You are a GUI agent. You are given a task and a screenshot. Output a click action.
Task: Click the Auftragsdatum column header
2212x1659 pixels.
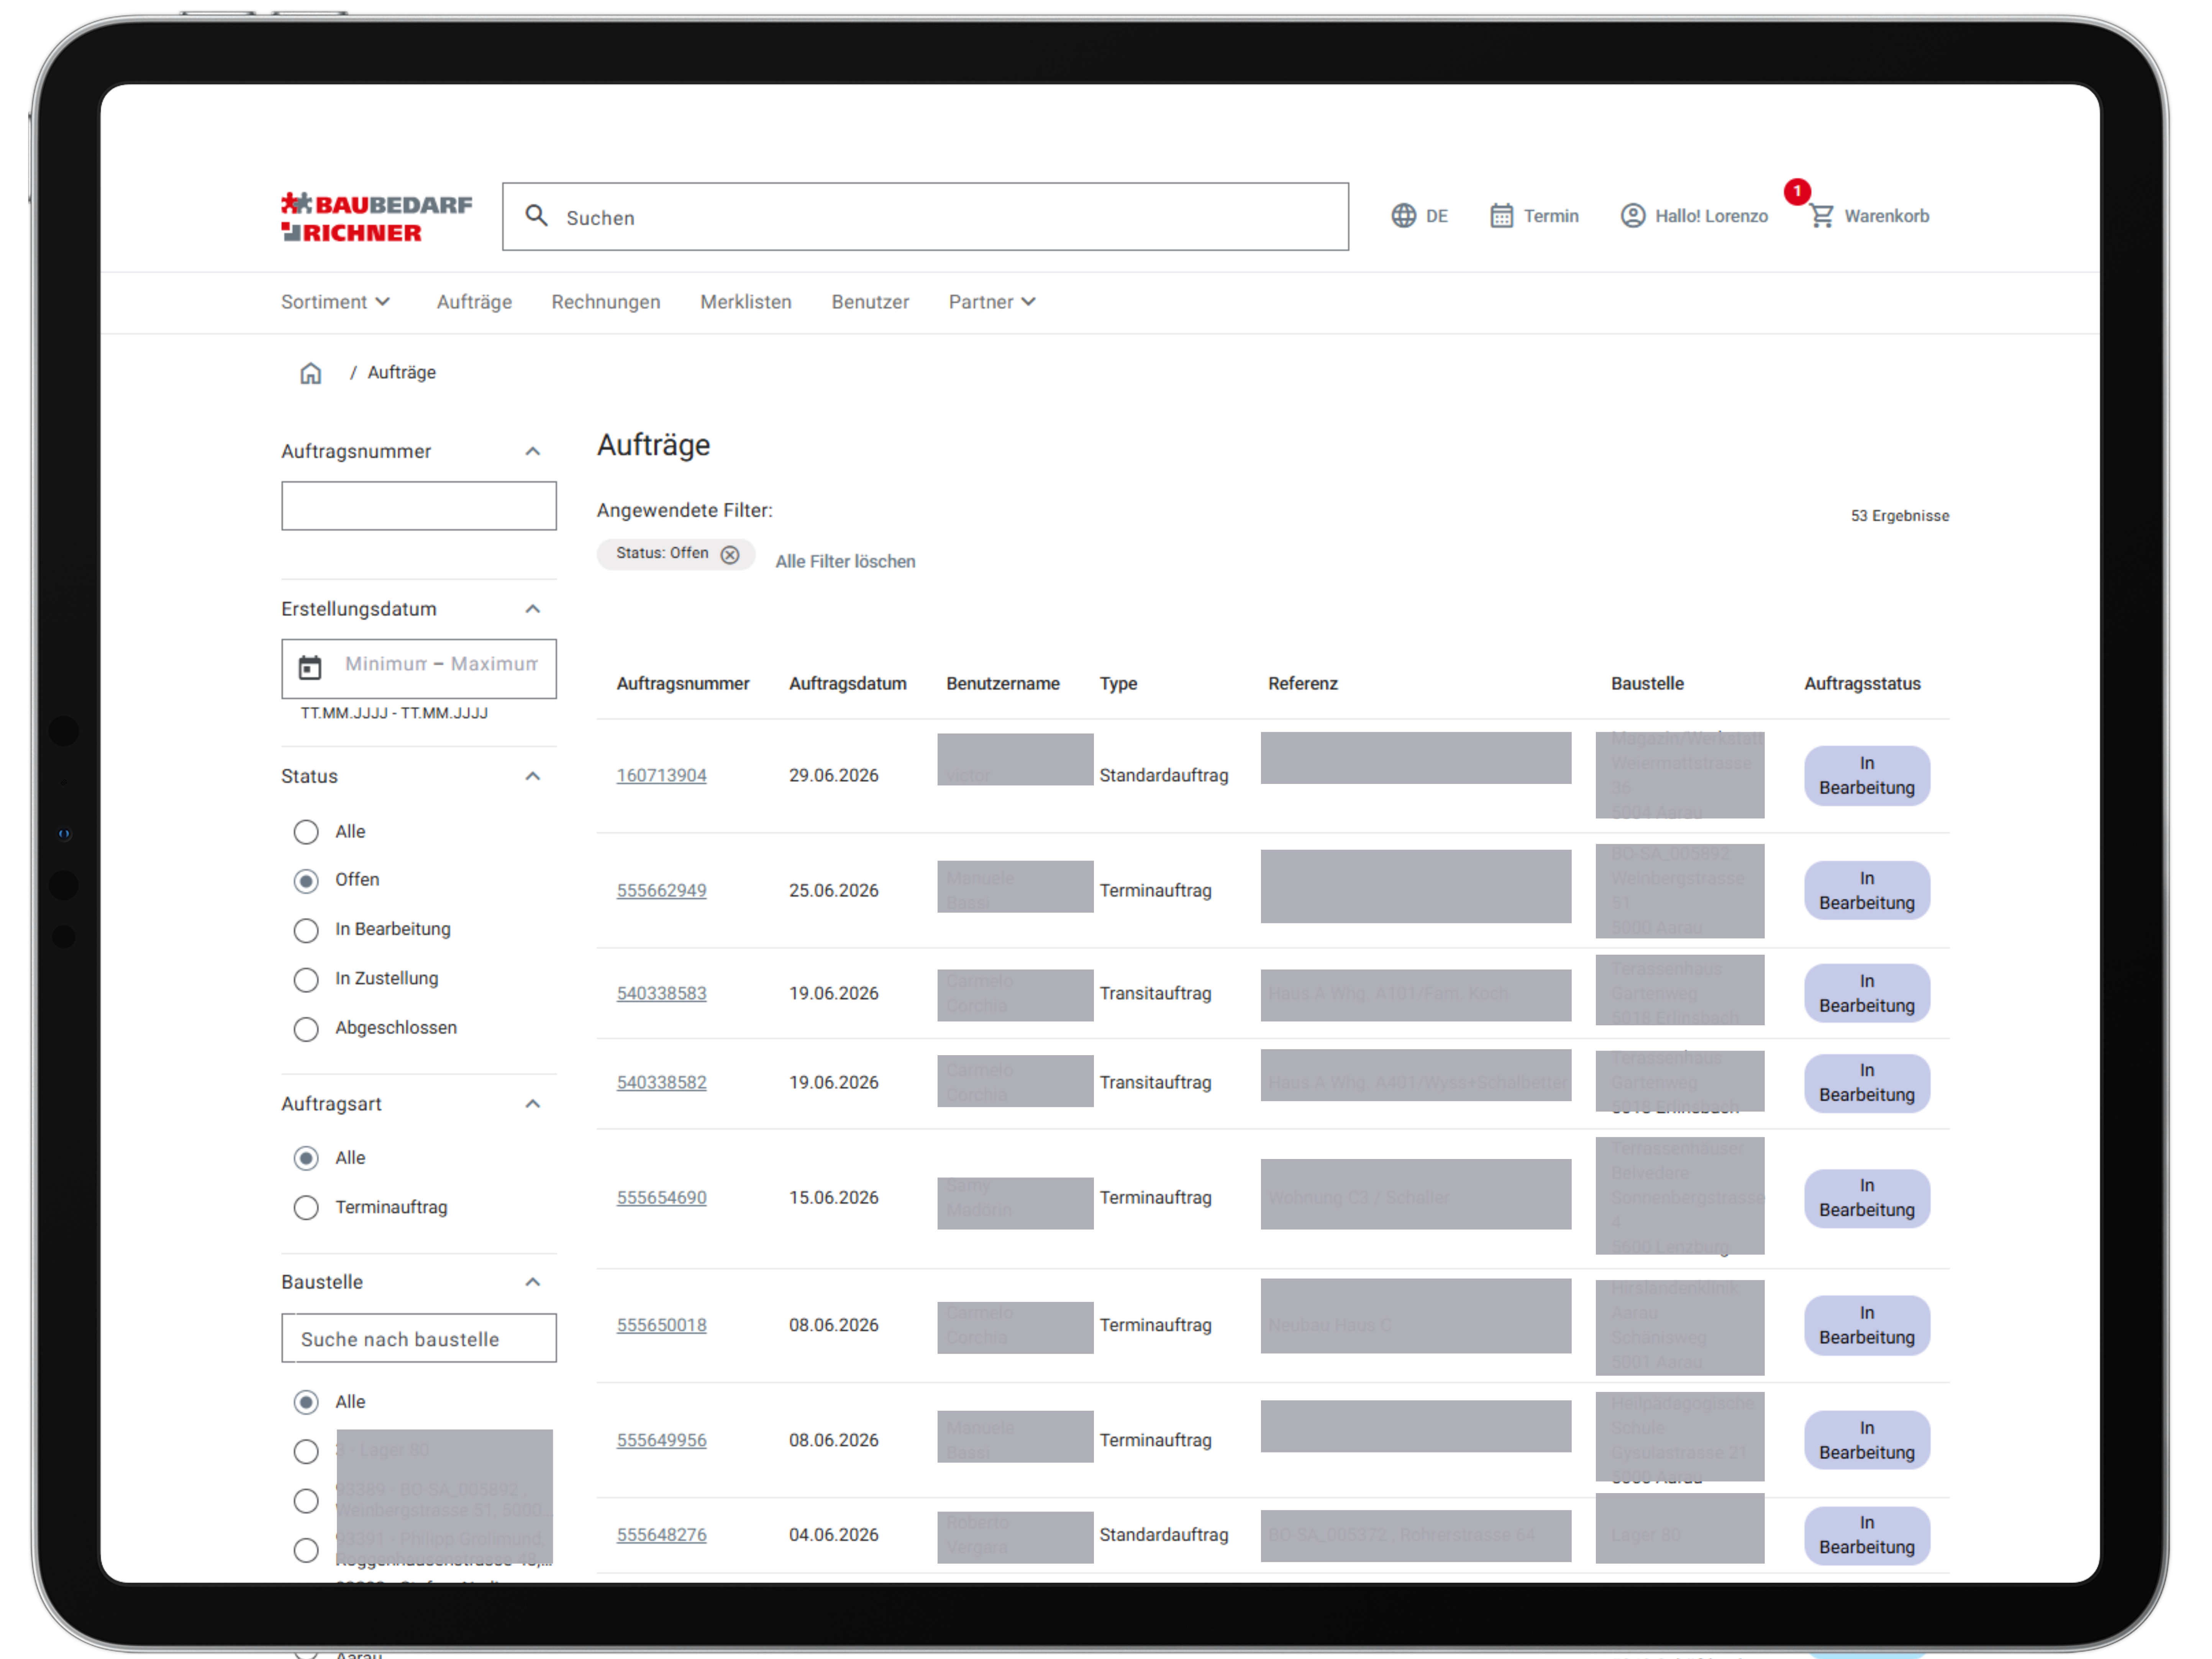coord(847,684)
